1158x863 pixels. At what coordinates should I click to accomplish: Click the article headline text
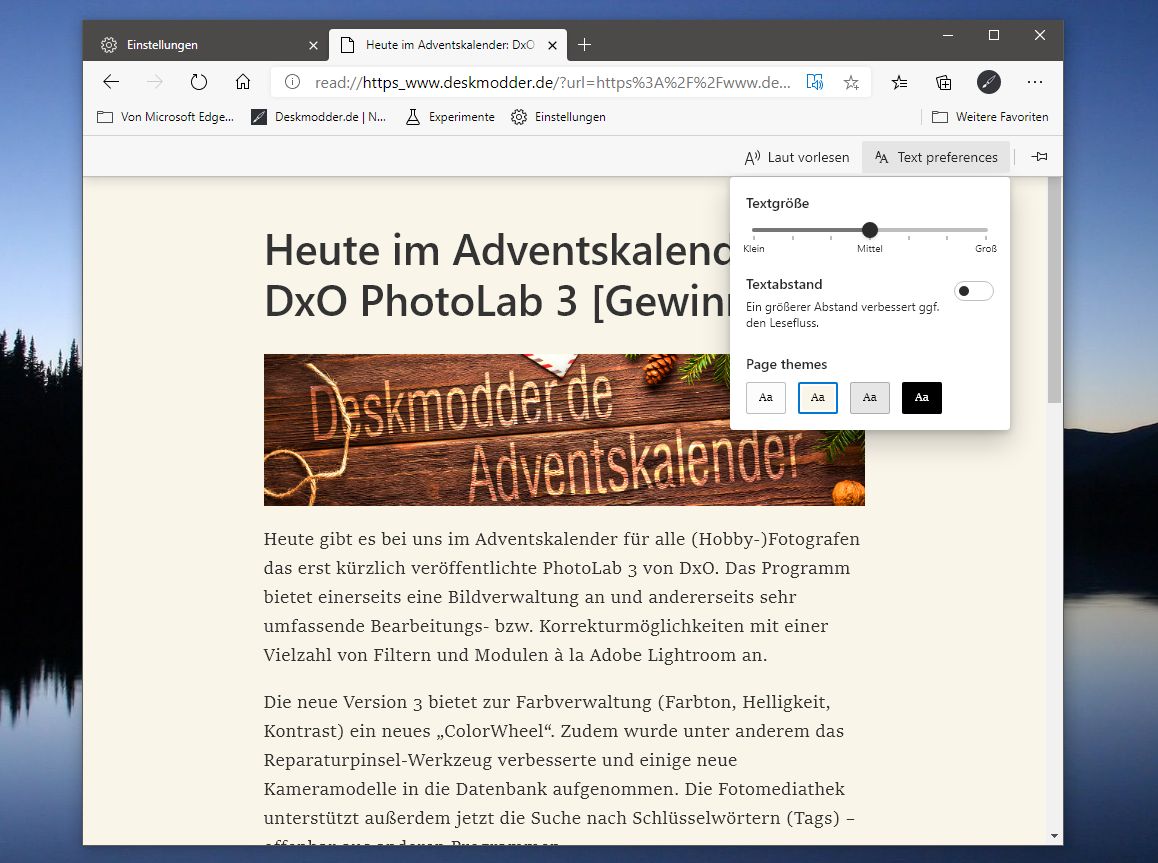(497, 275)
